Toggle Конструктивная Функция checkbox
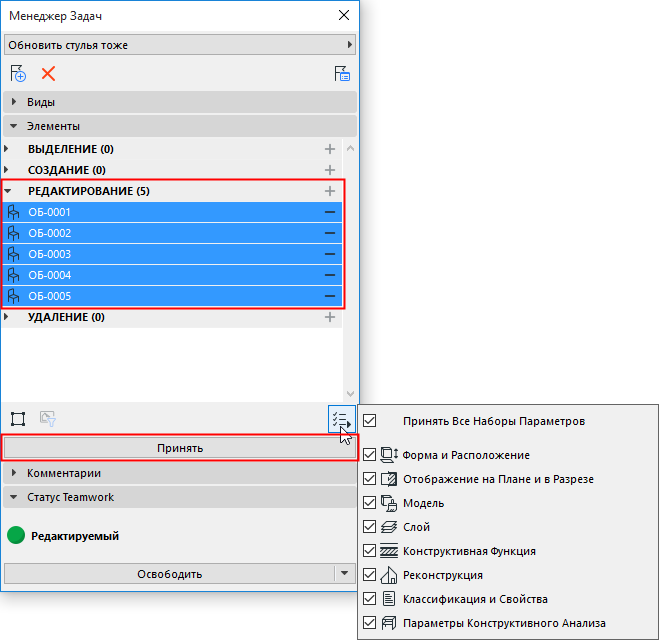The width and height of the screenshot is (659, 640). click(x=369, y=550)
